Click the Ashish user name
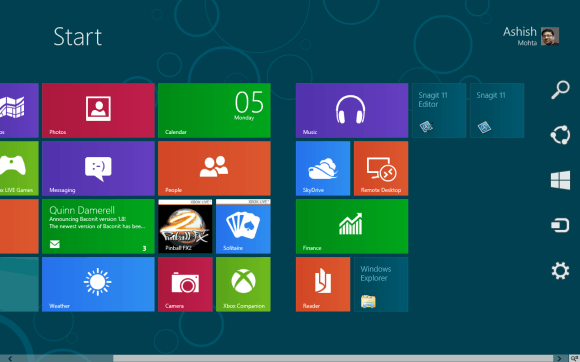The image size is (580, 362). [520, 32]
